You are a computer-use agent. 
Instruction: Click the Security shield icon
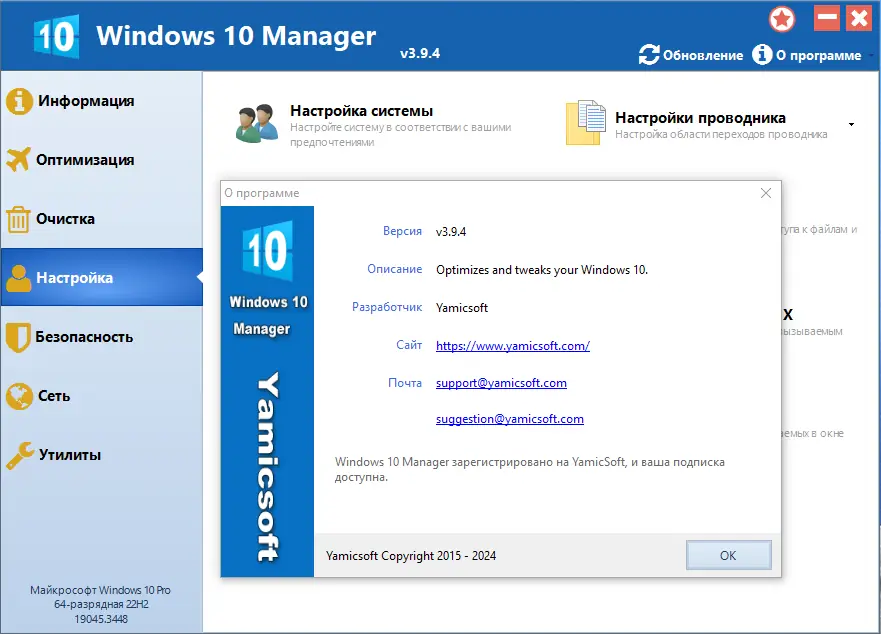pos(18,337)
